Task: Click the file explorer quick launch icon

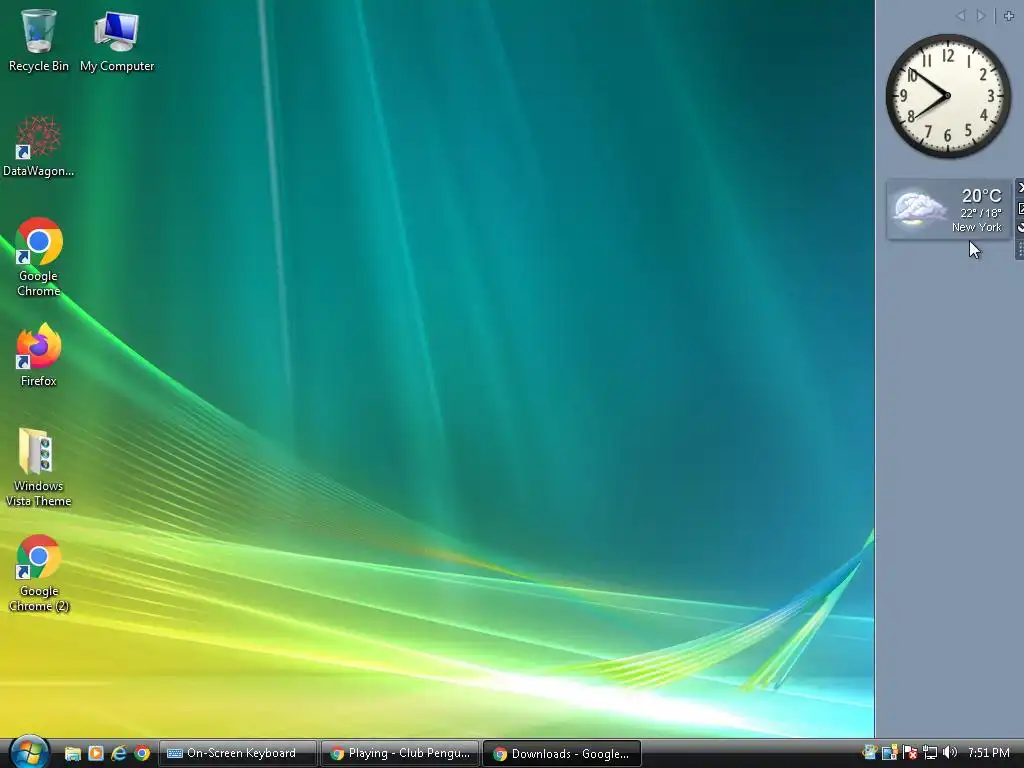Action: (x=72, y=754)
